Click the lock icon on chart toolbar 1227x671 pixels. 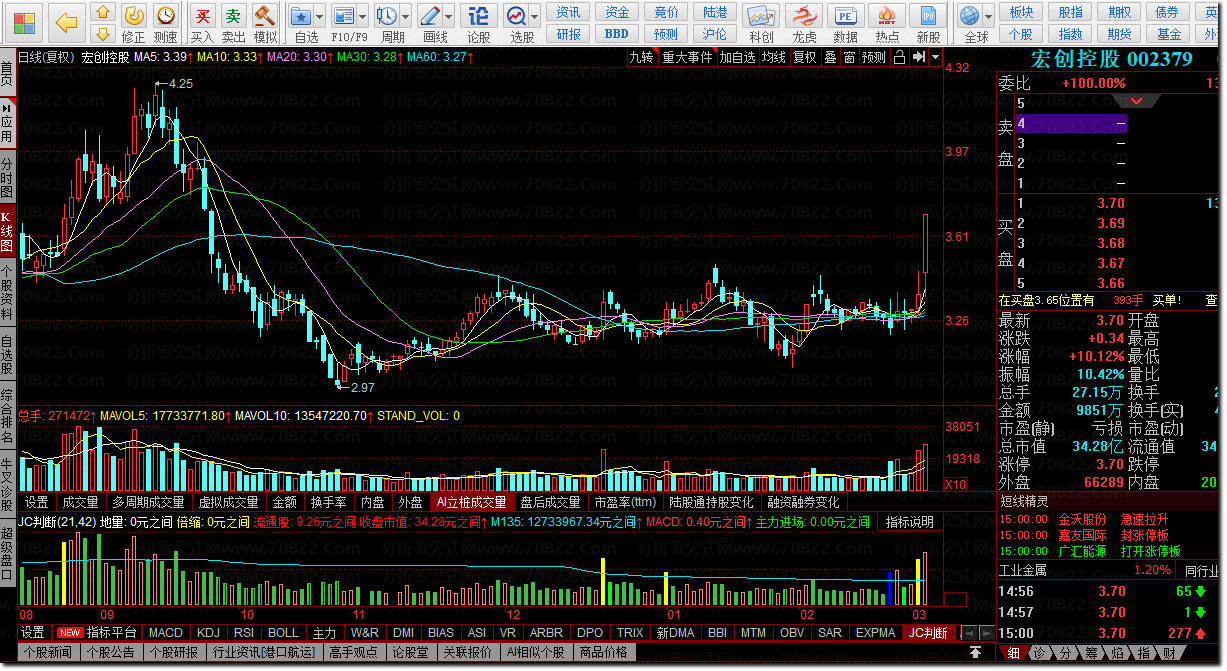click(899, 57)
